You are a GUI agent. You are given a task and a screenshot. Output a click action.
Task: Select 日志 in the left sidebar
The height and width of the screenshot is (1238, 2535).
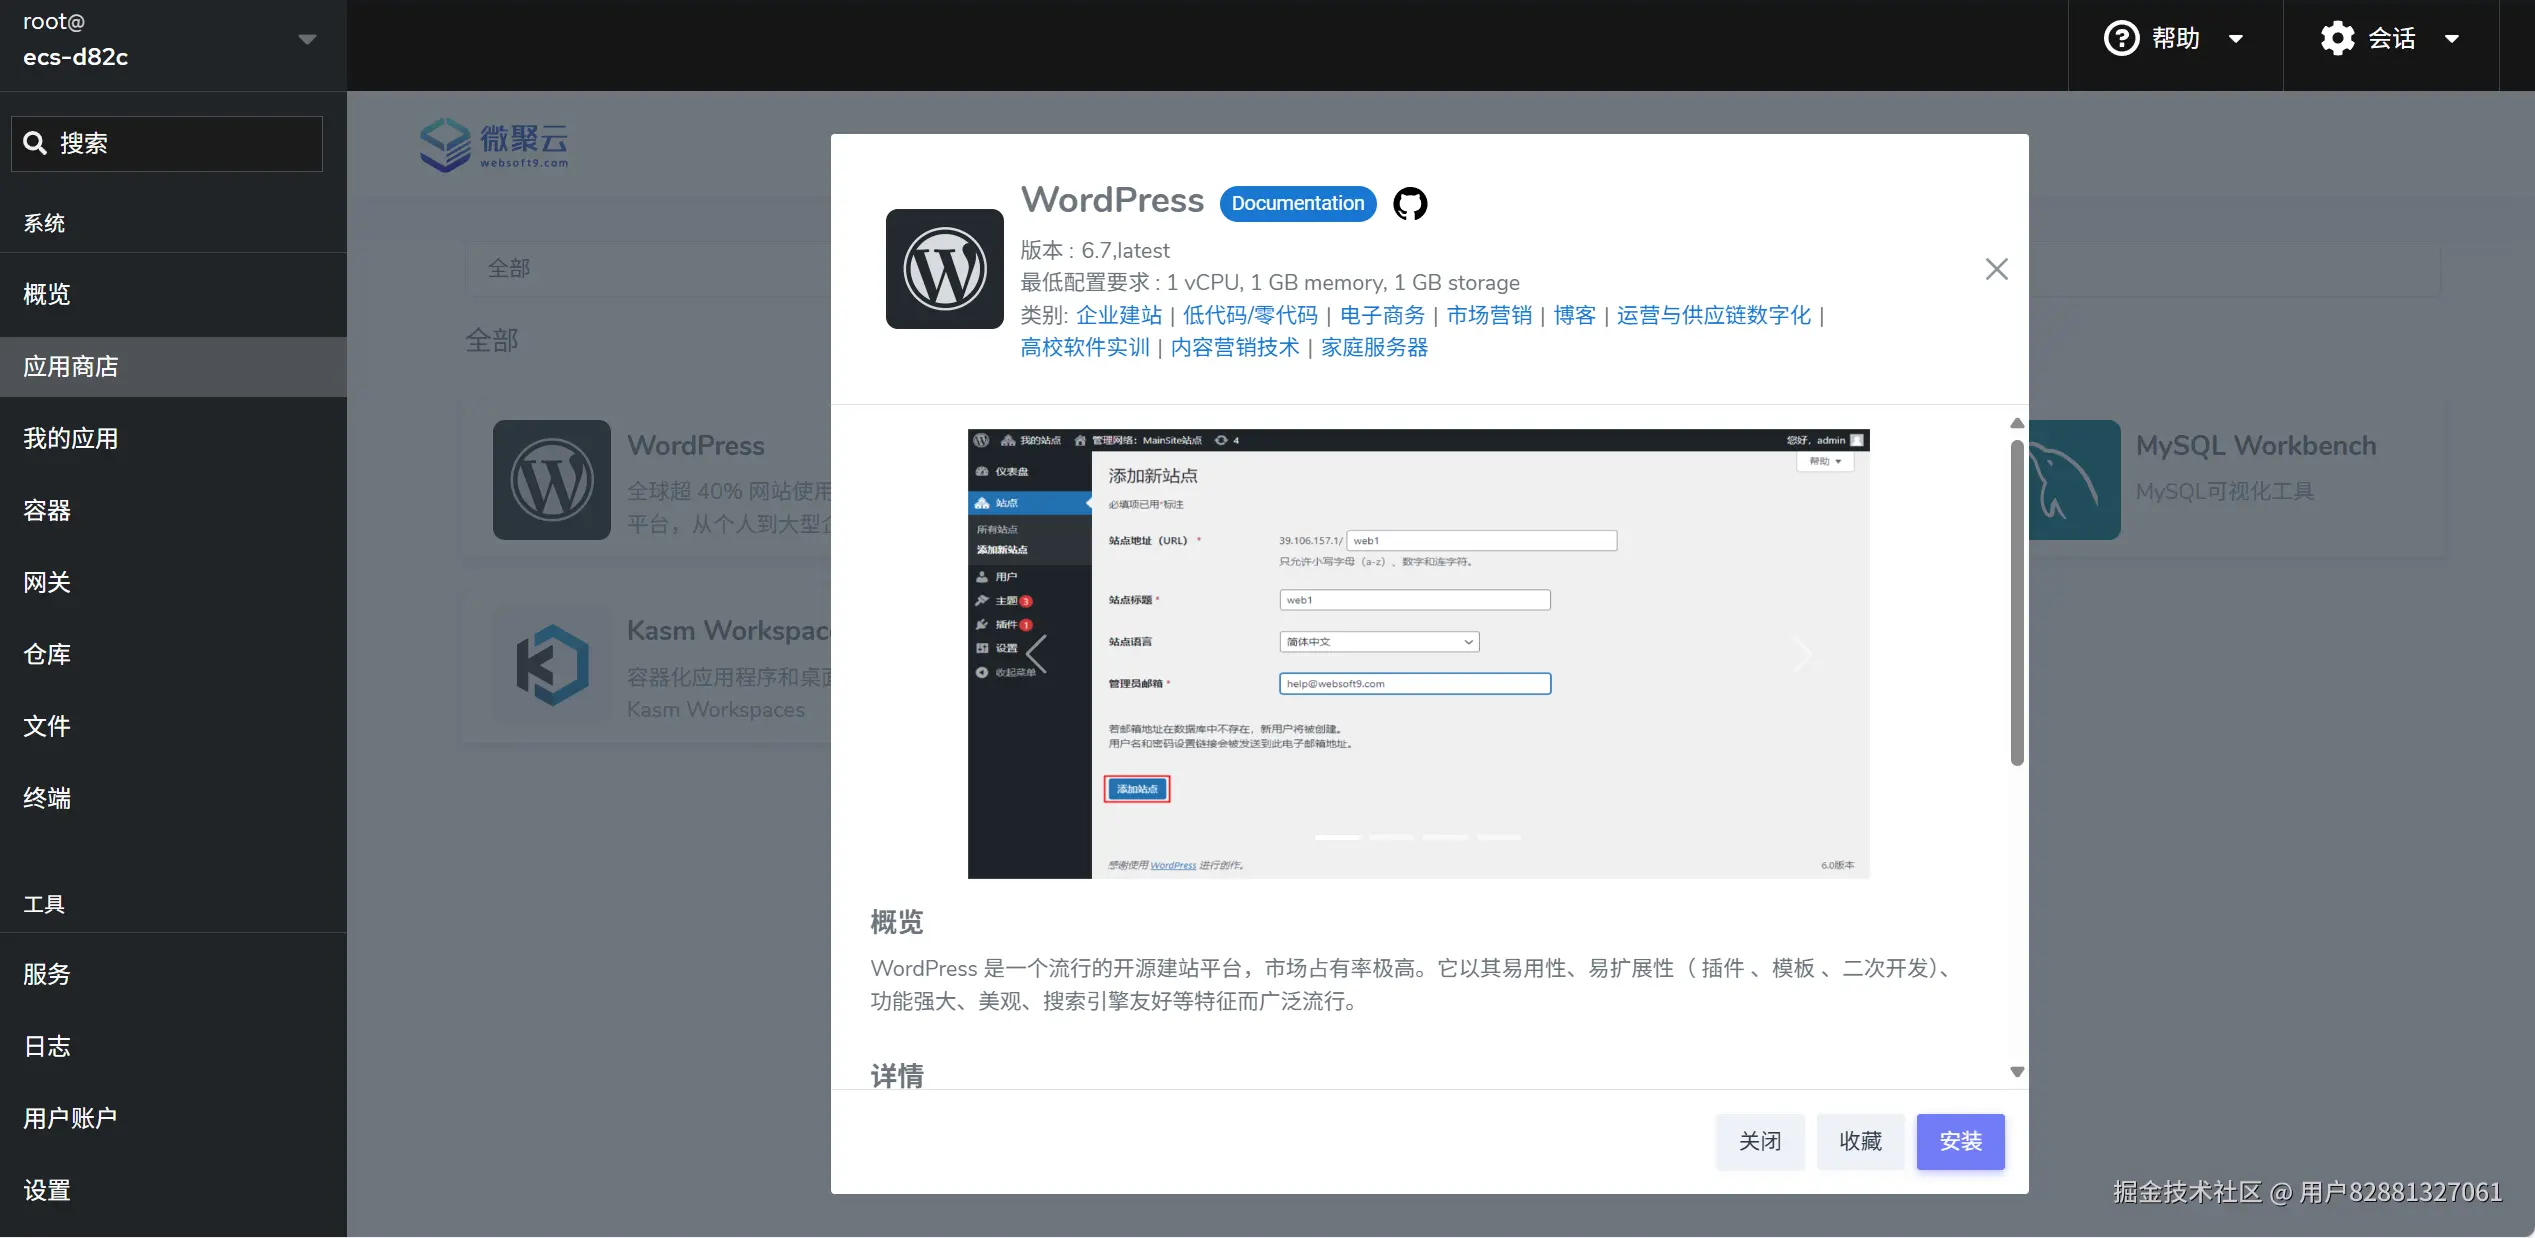pyautogui.click(x=46, y=1046)
